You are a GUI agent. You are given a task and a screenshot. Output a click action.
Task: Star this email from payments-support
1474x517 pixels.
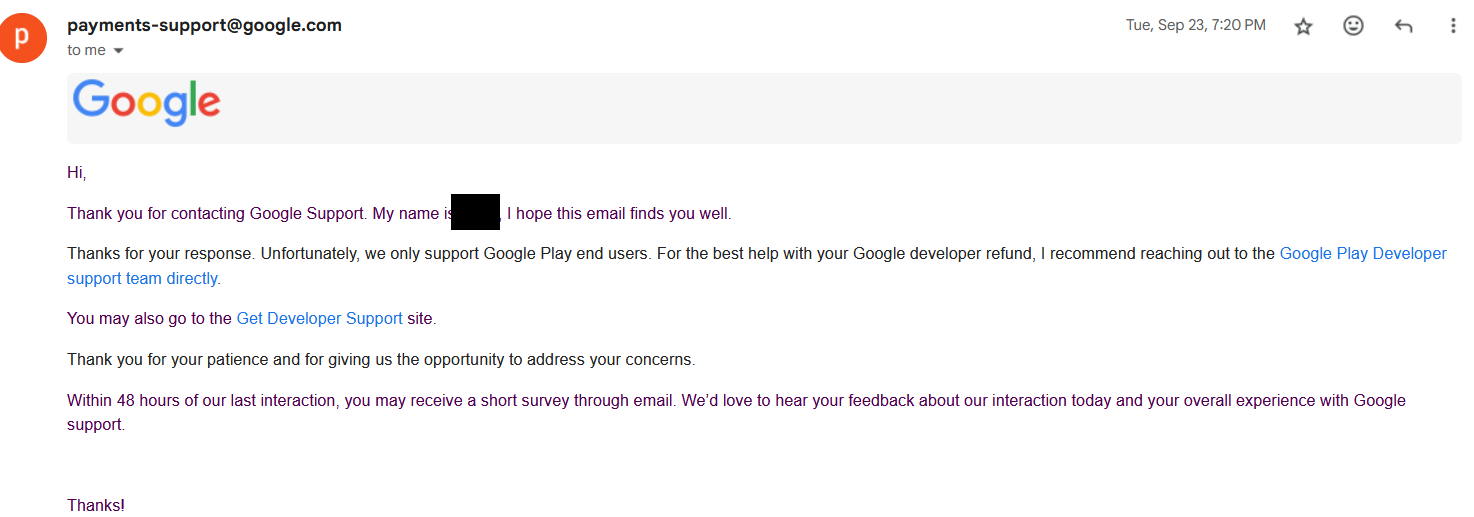1303,27
